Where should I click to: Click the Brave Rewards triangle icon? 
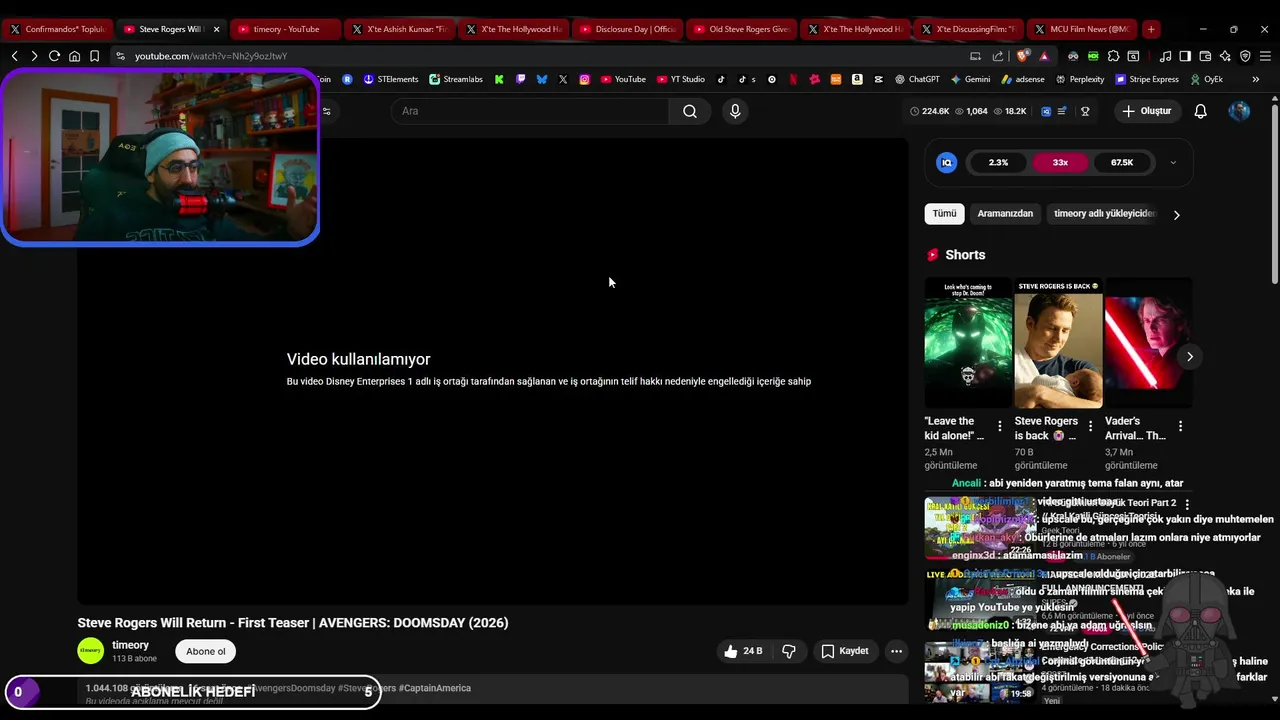[x=1044, y=56]
